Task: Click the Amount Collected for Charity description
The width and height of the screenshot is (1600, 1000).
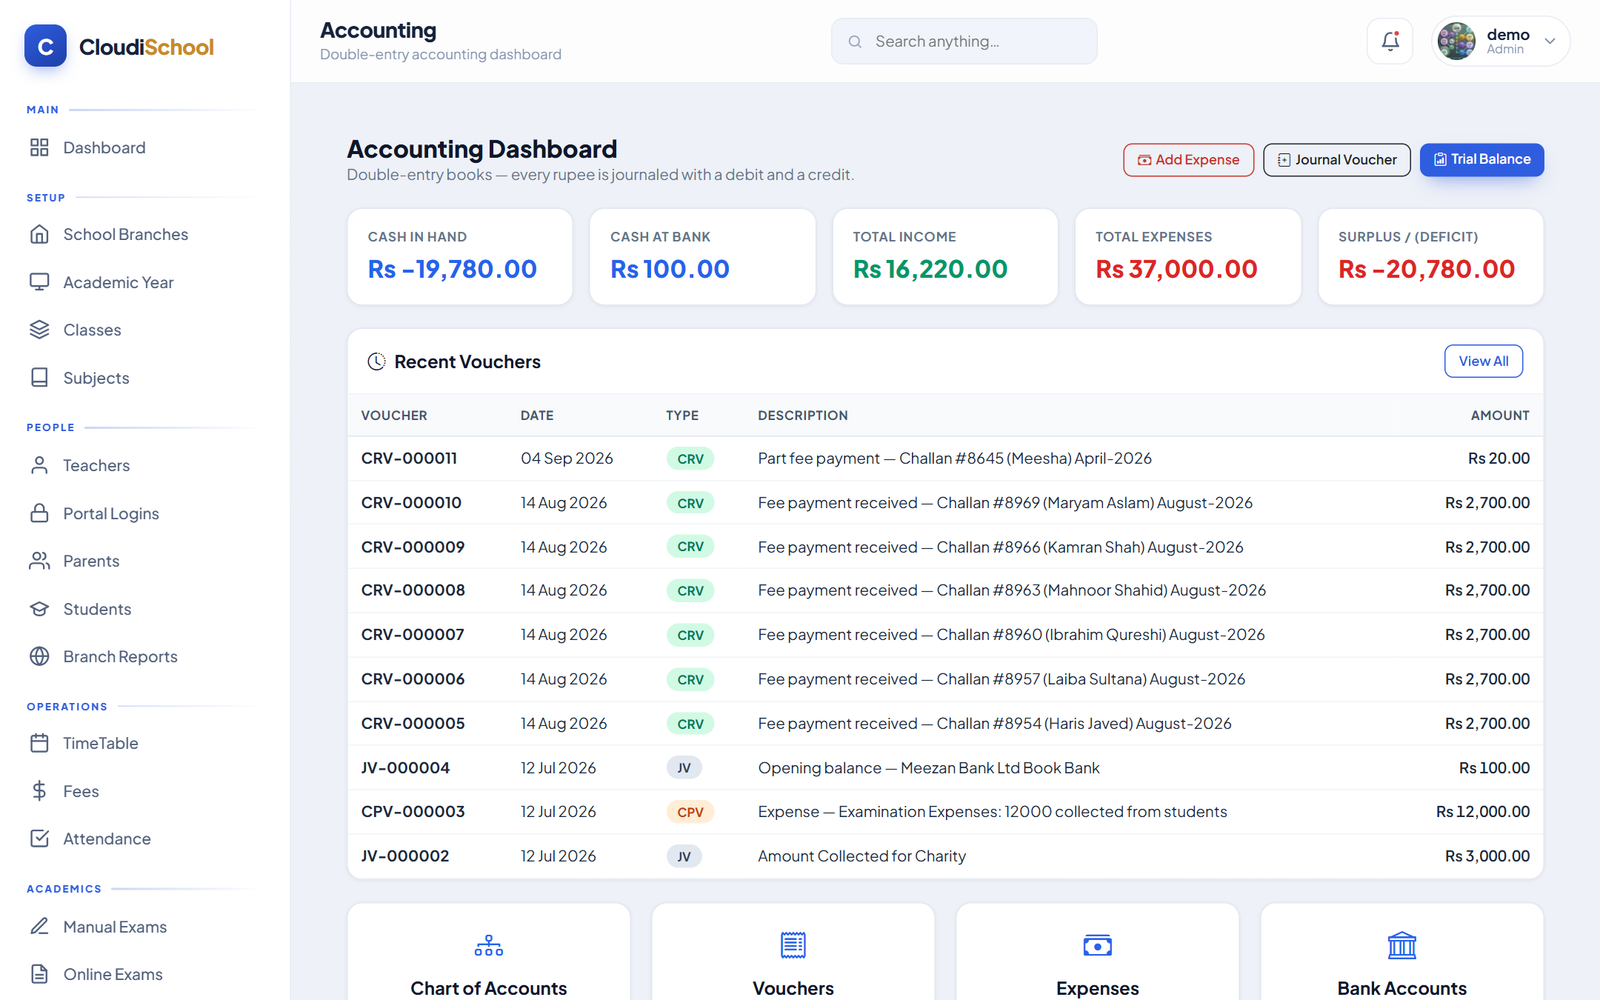Action: click(x=862, y=856)
